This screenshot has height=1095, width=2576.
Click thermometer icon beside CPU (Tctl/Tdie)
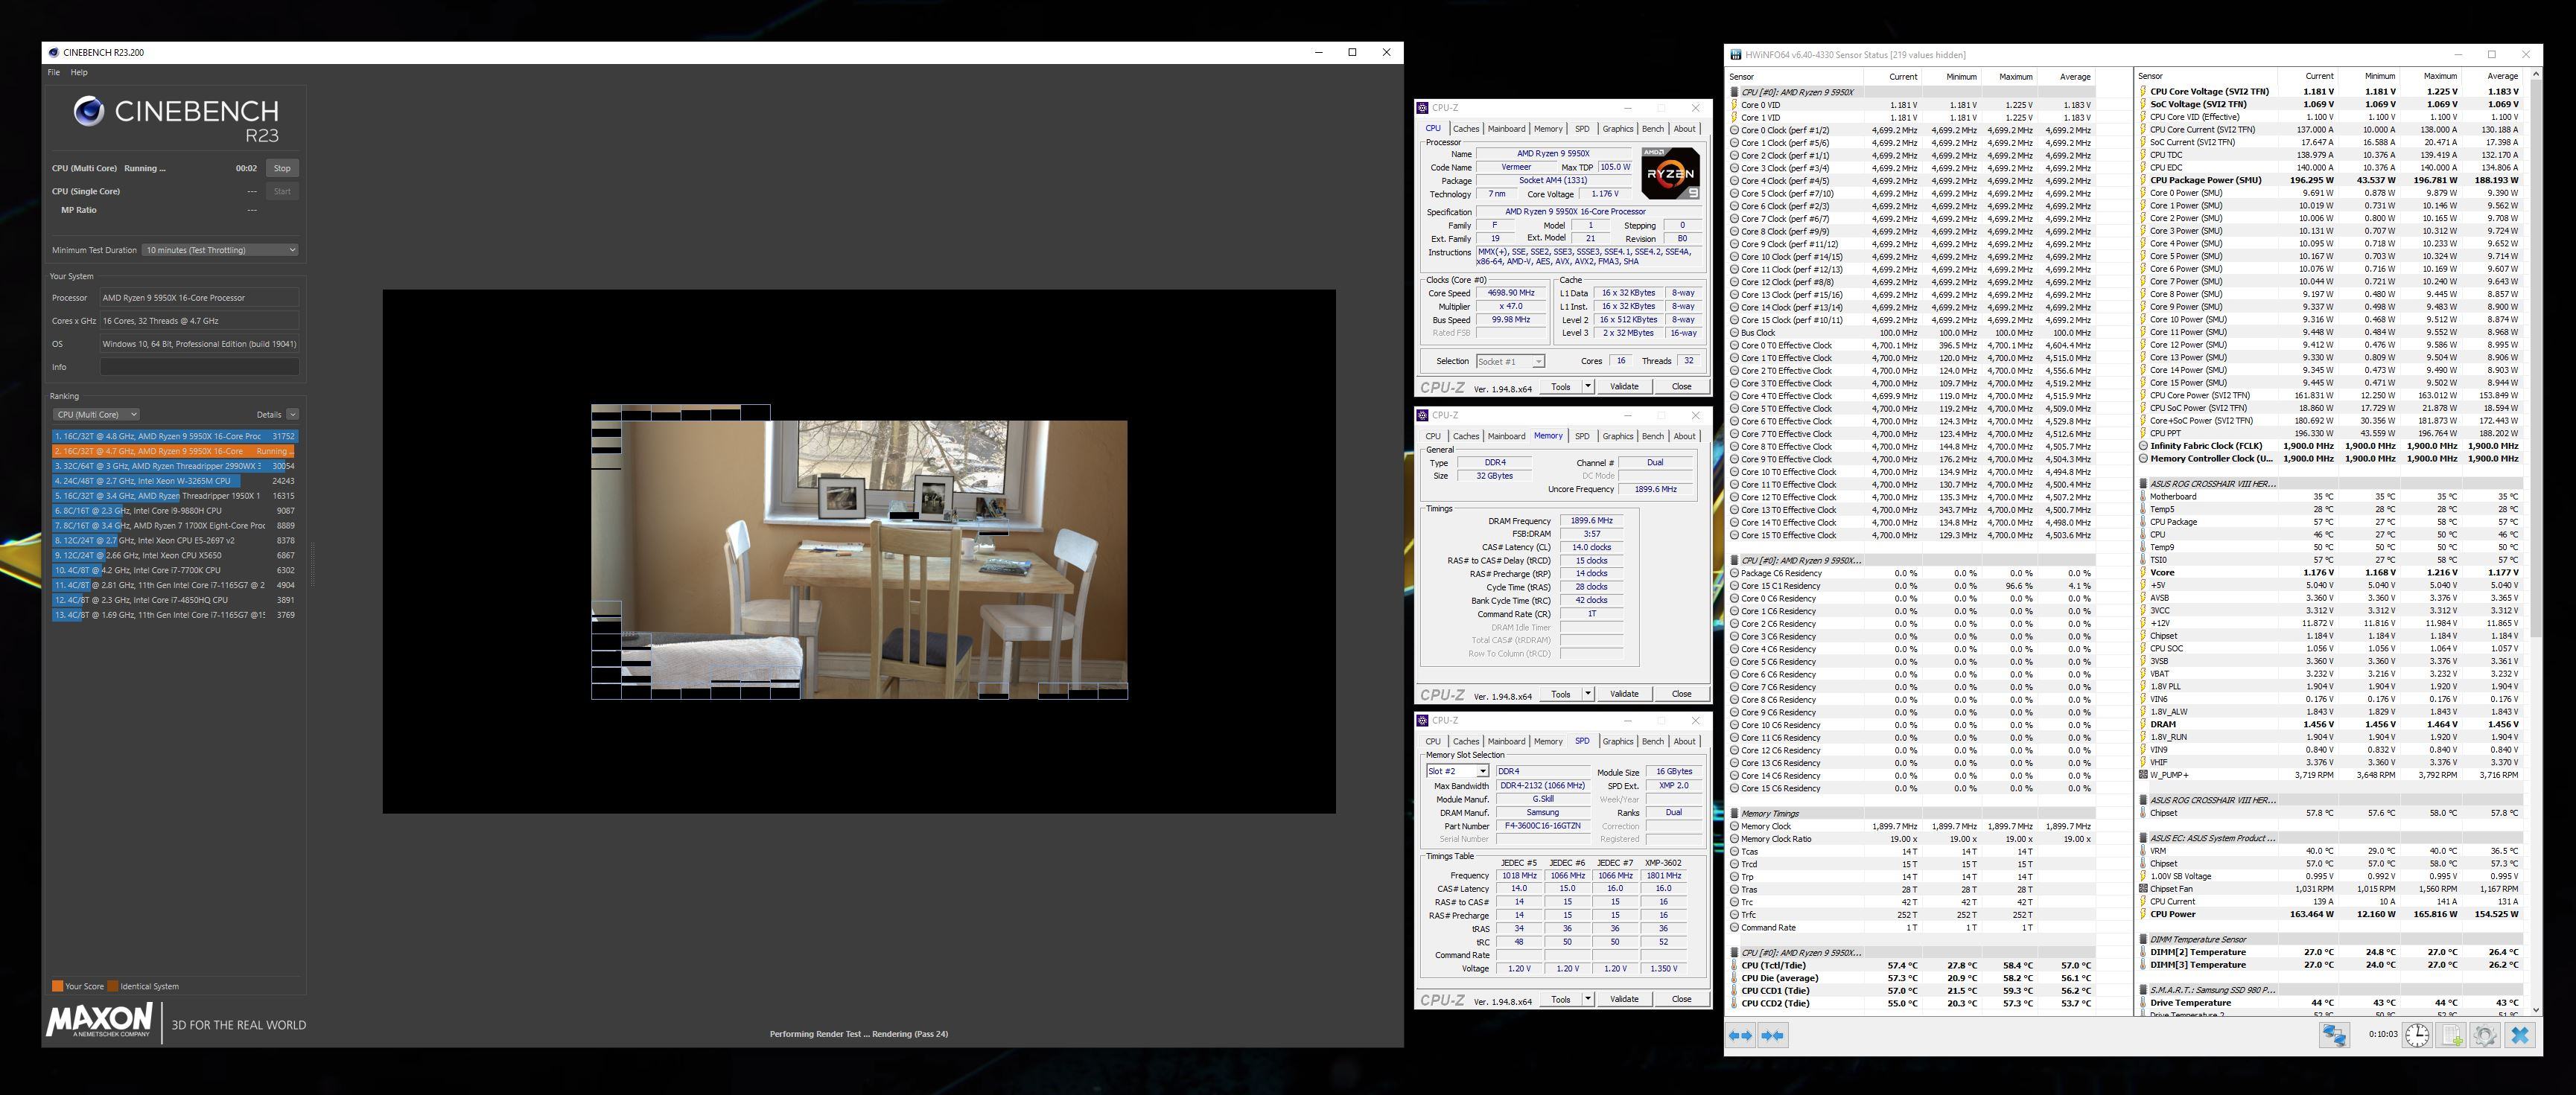tap(1735, 965)
